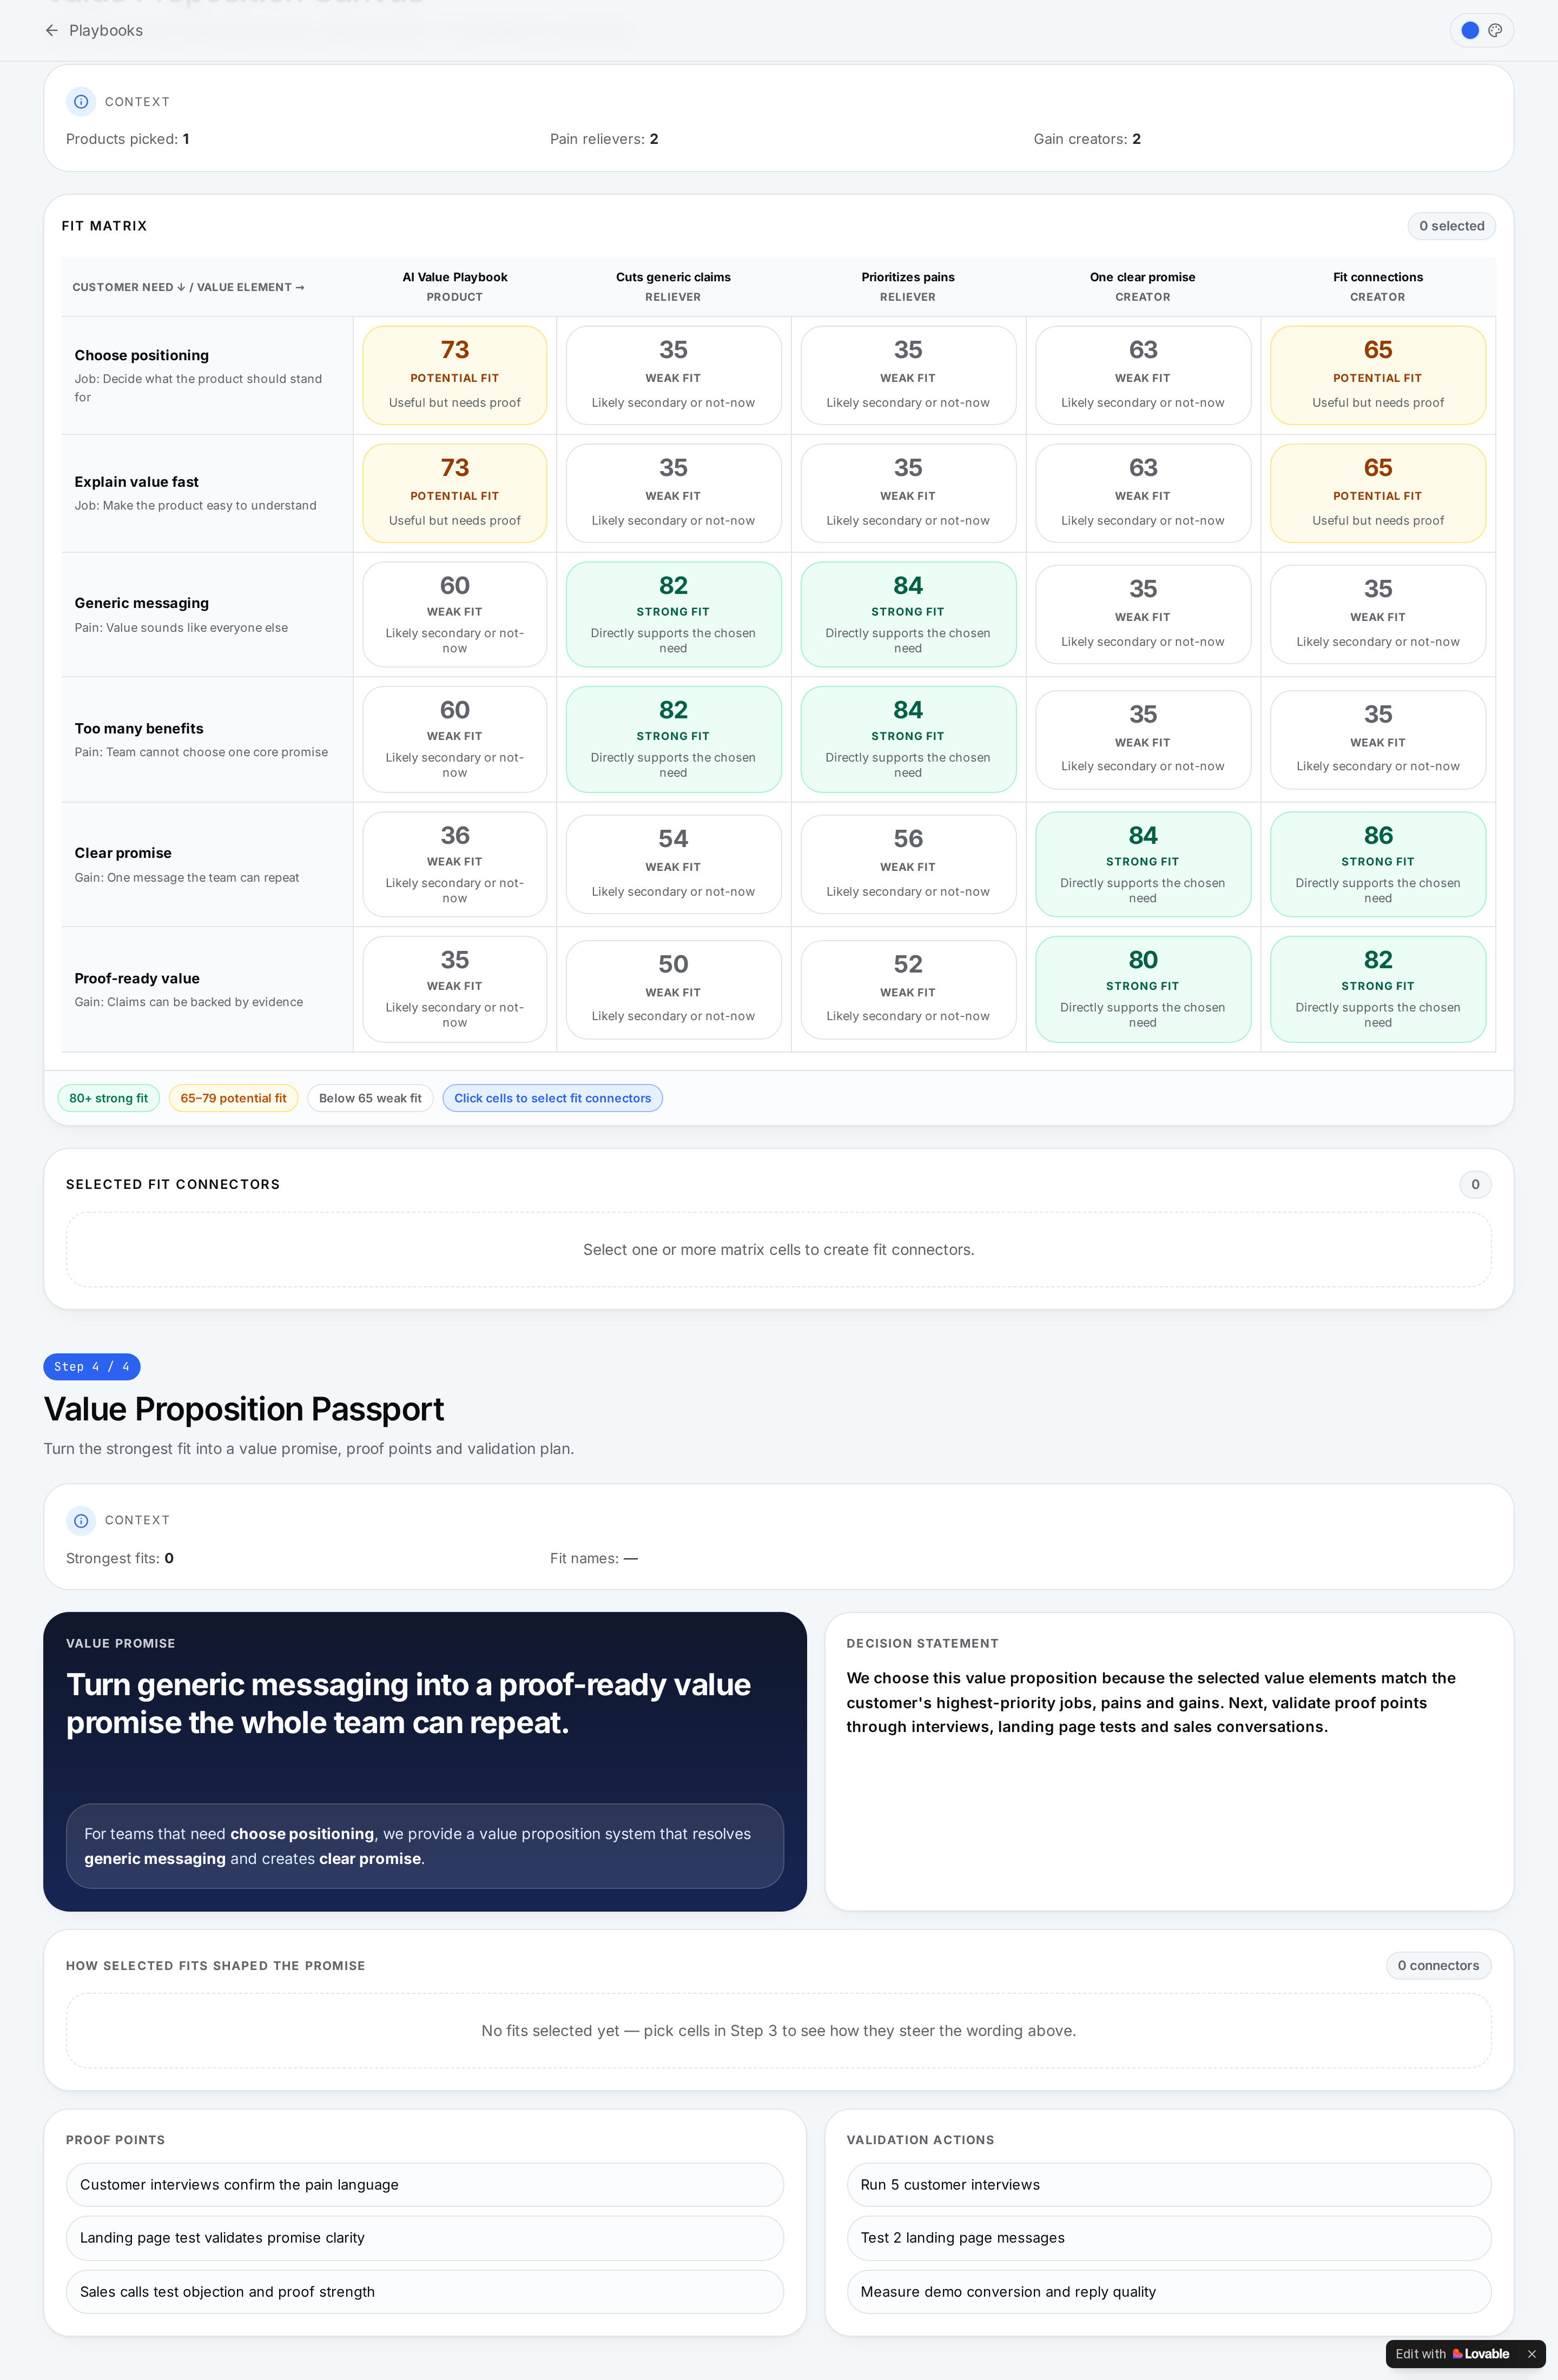The image size is (1558, 2380).
Task: Click the info icon in the Passport Context card
Action: click(81, 1520)
